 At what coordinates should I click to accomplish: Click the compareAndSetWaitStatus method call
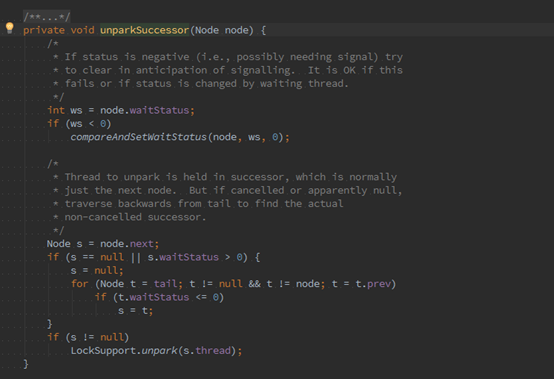coord(138,137)
